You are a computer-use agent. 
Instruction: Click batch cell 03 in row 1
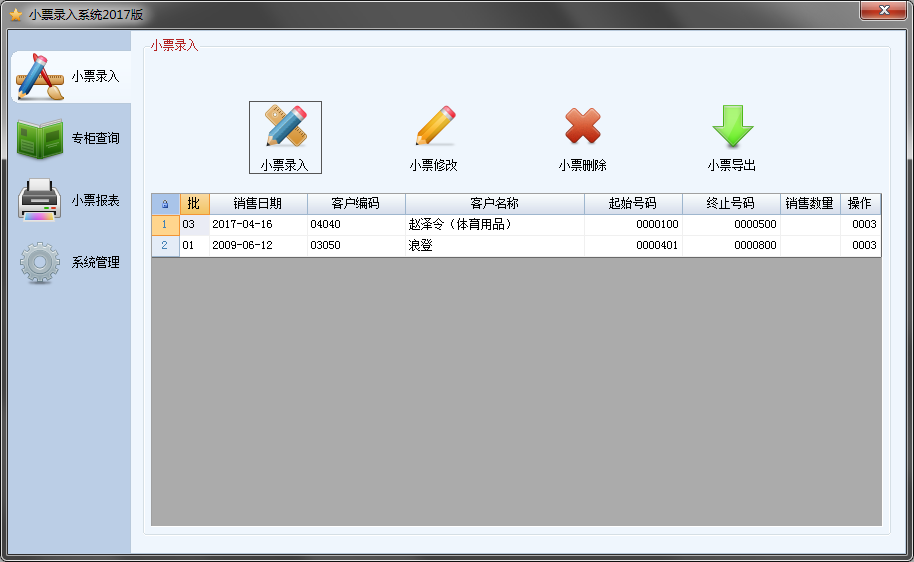coord(194,225)
